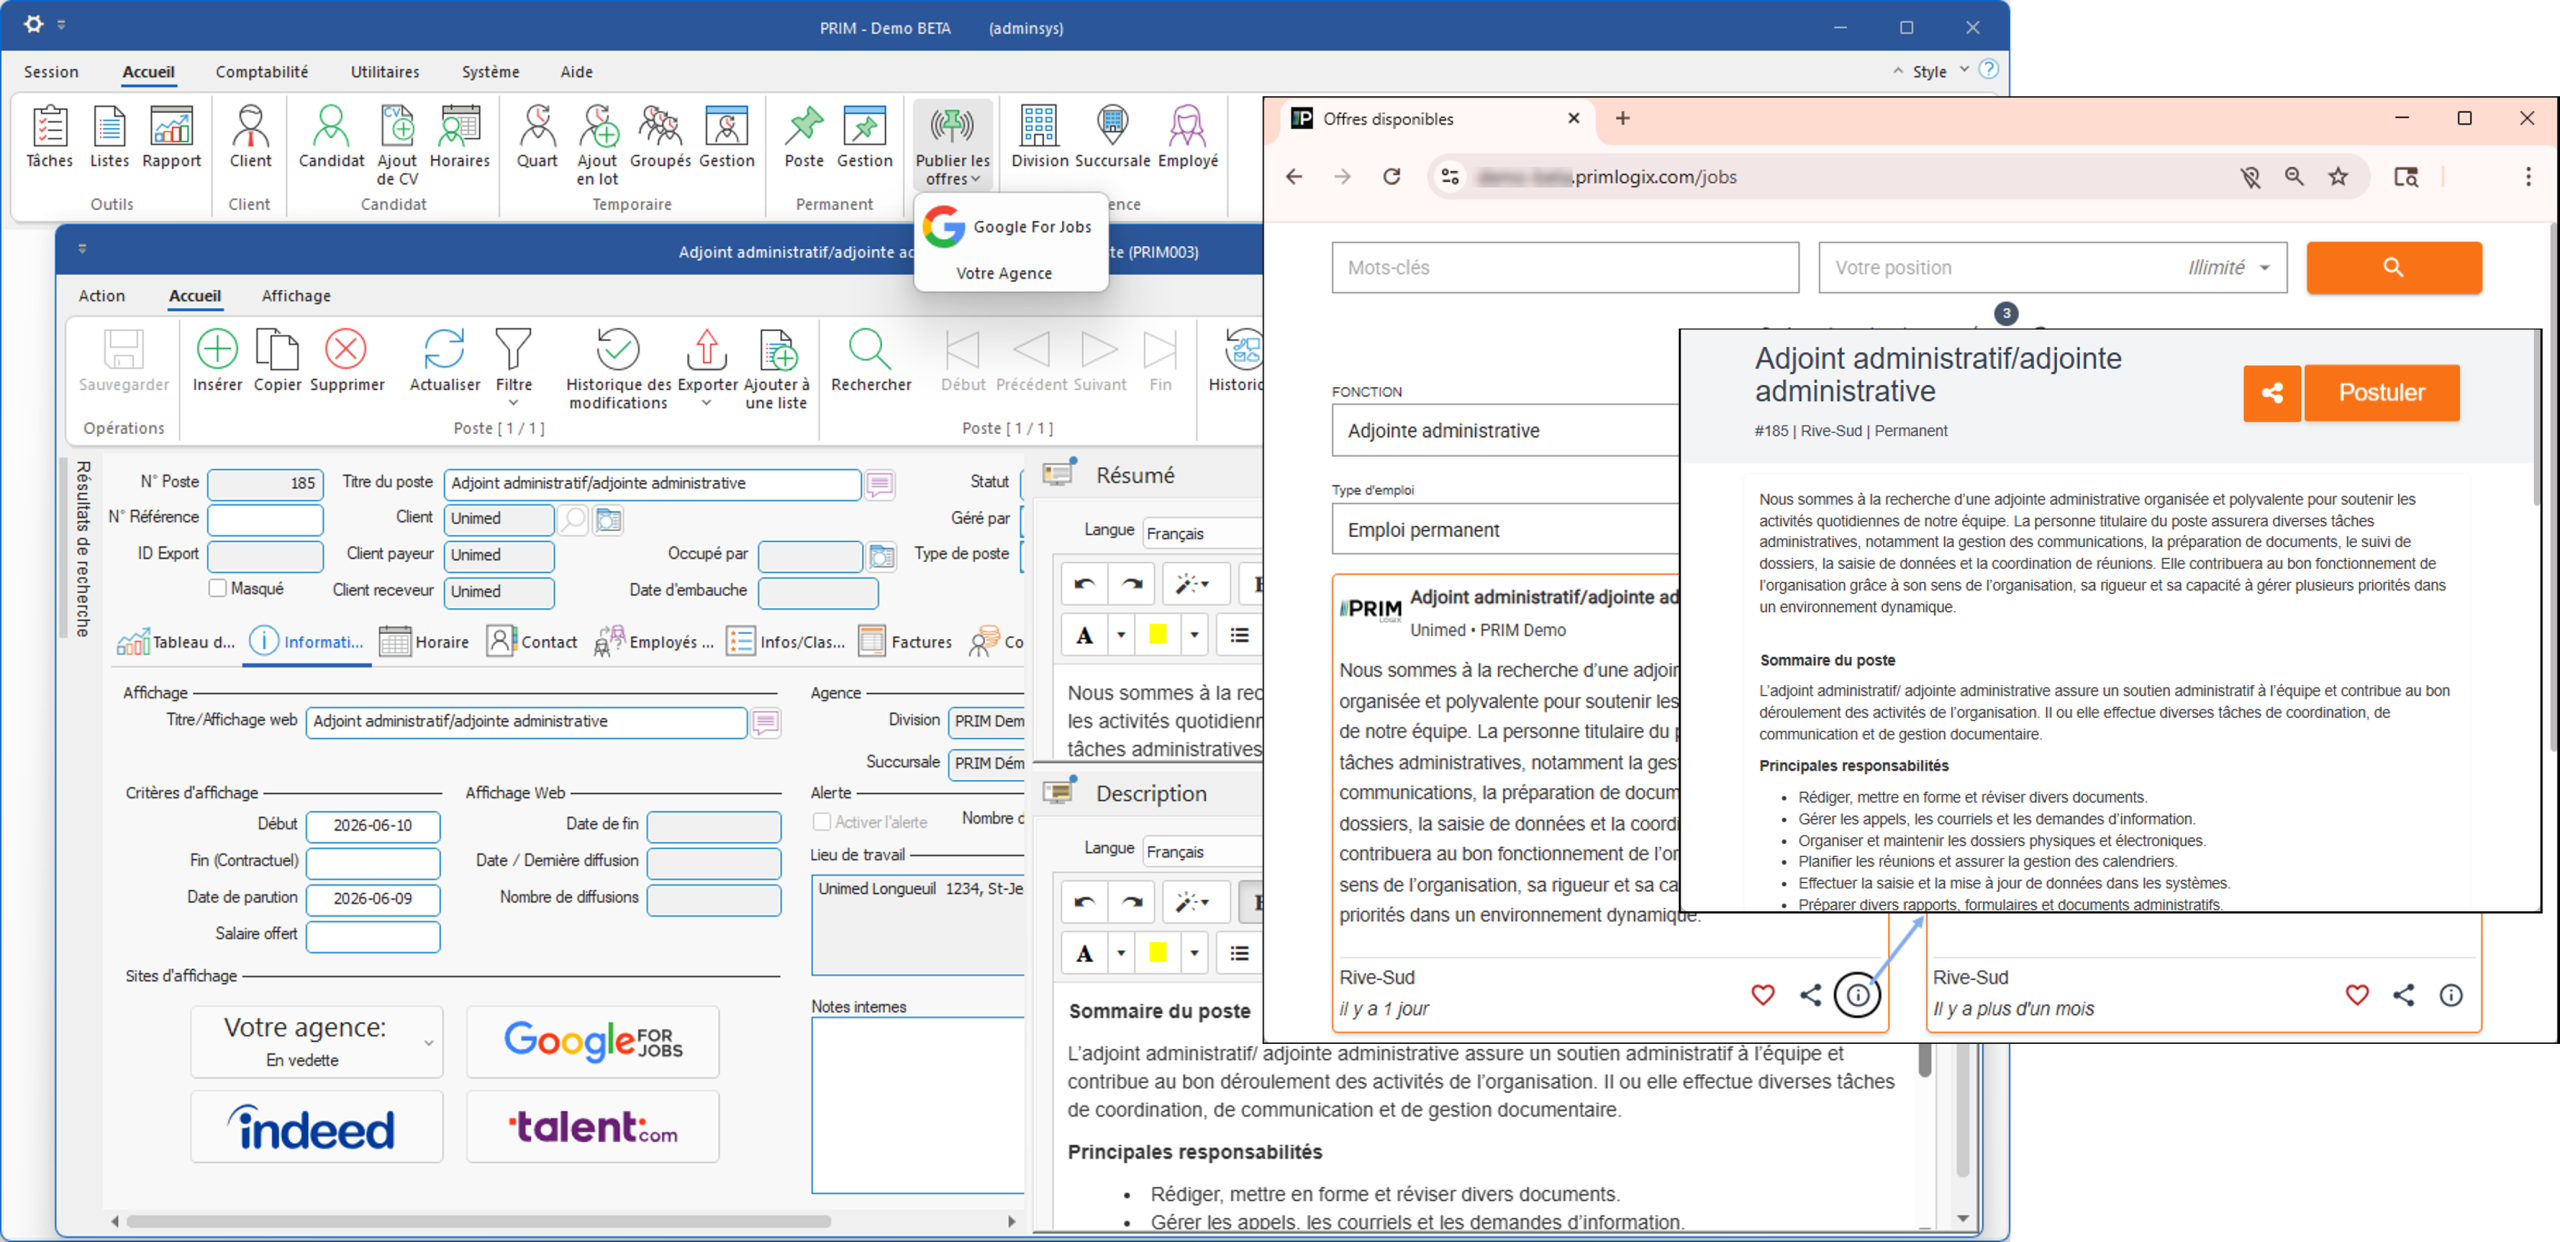This screenshot has height=1242, width=2560.
Task: Select Google For Jobs menu entry
Action: (1010, 227)
